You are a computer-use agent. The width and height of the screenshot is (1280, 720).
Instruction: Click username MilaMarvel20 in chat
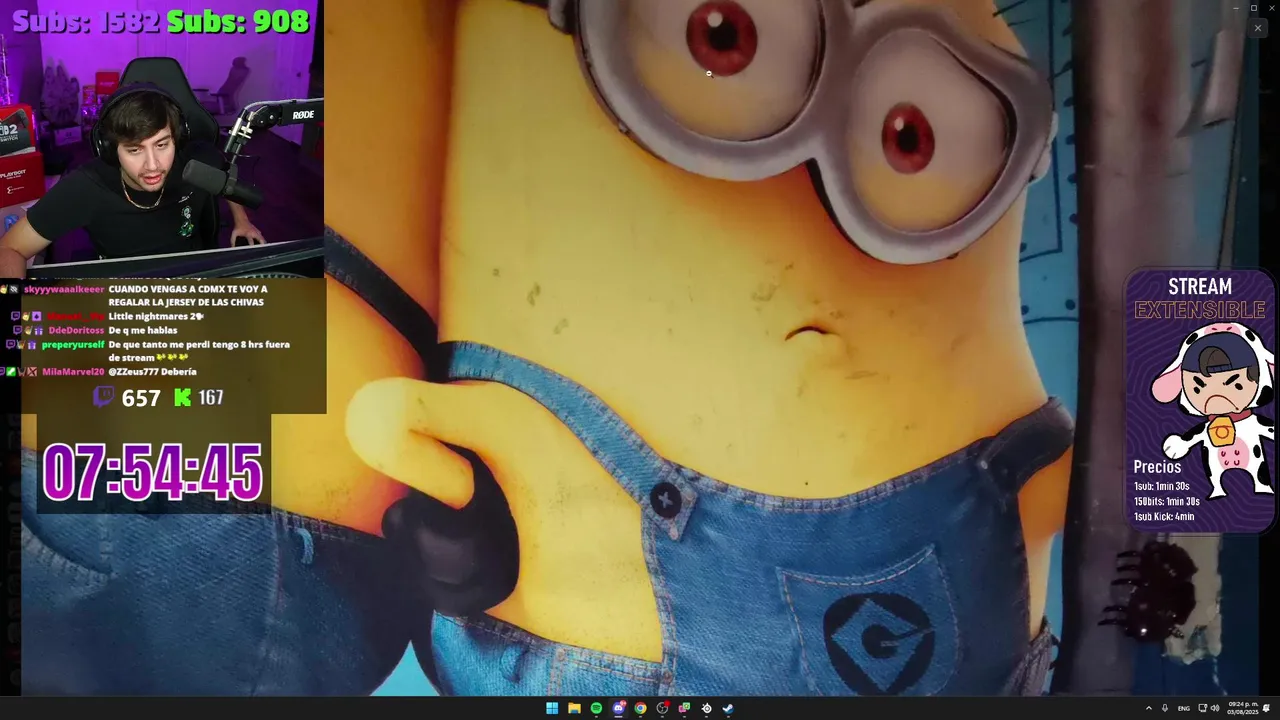coord(73,372)
